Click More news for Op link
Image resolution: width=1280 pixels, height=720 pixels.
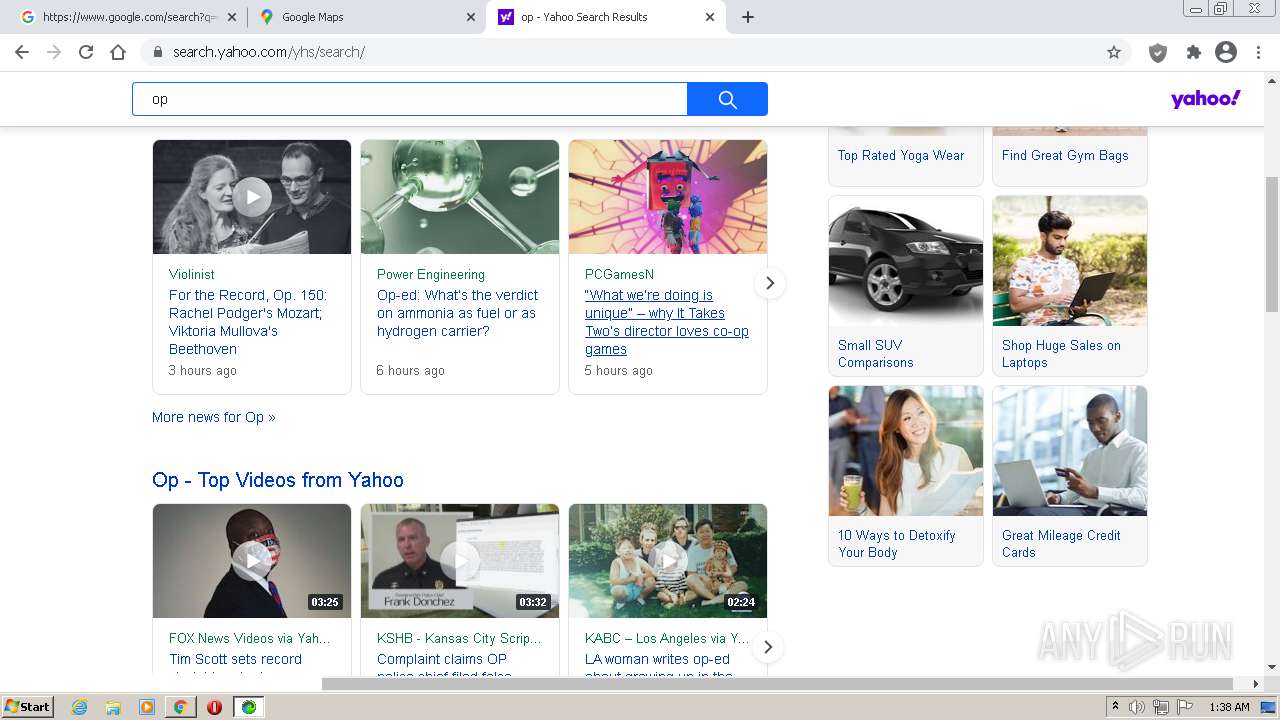tap(214, 417)
